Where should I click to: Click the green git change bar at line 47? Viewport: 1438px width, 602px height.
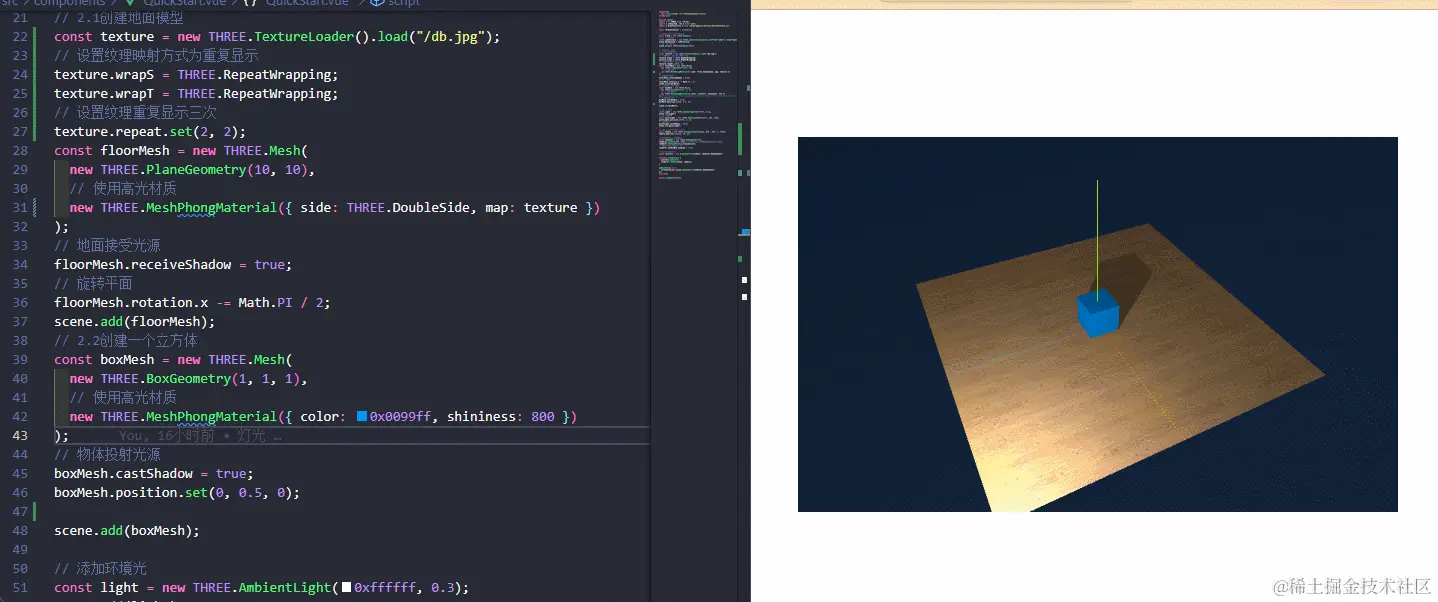(x=35, y=512)
